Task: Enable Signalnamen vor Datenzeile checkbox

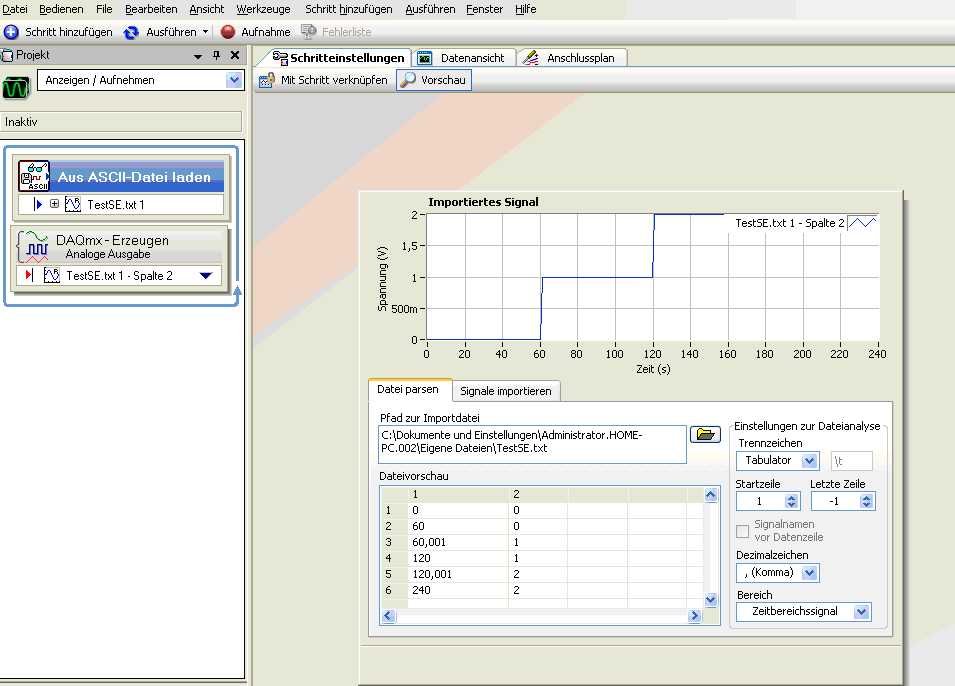Action: 742,531
